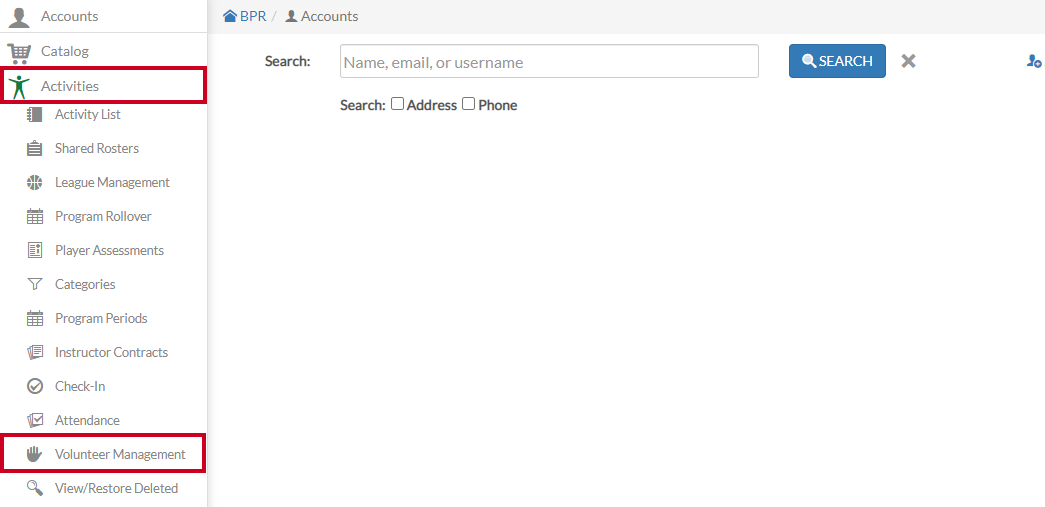Image resolution: width=1045 pixels, height=507 pixels.
Task: Click the home icon next to BPR
Action: (x=230, y=16)
